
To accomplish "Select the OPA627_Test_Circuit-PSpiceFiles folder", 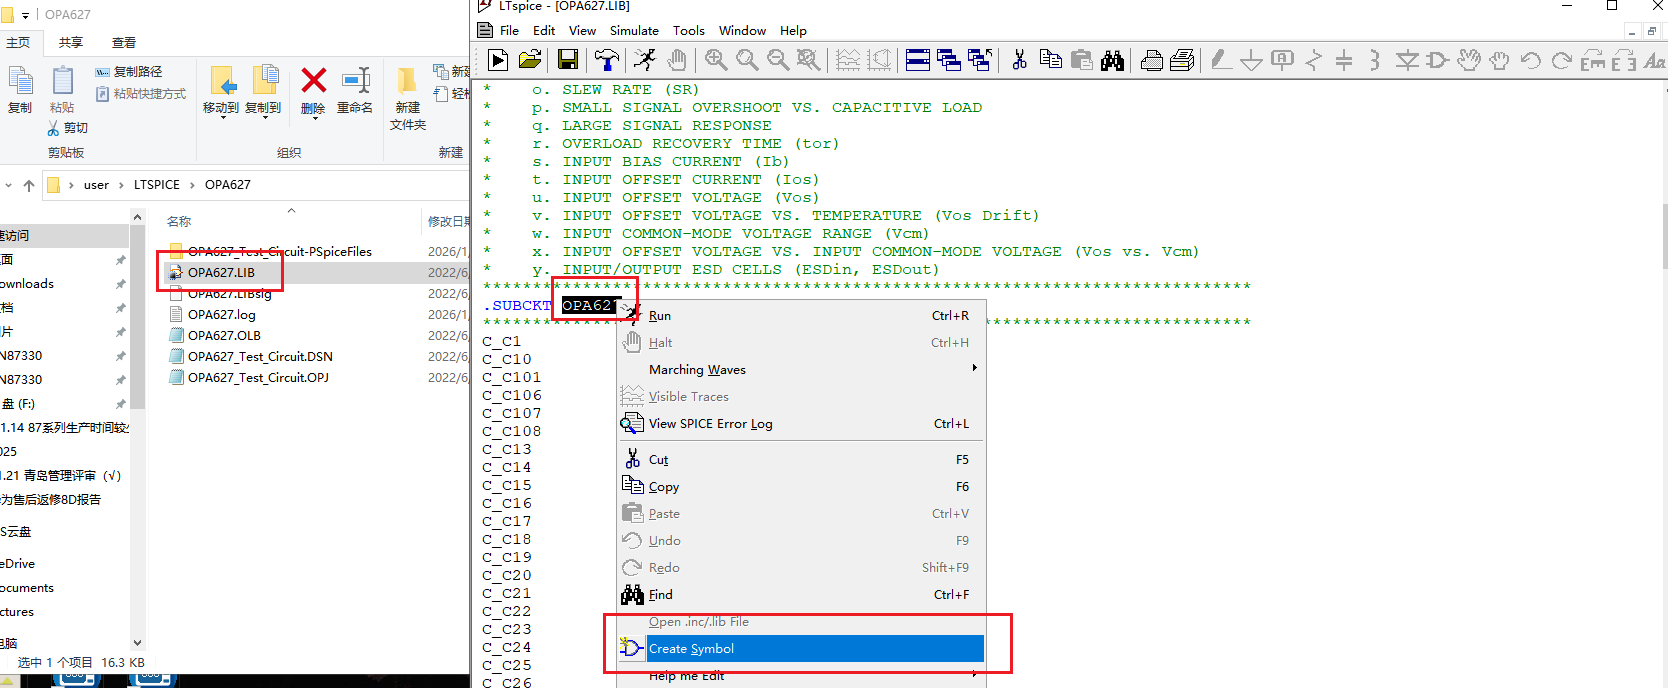I will tap(279, 251).
